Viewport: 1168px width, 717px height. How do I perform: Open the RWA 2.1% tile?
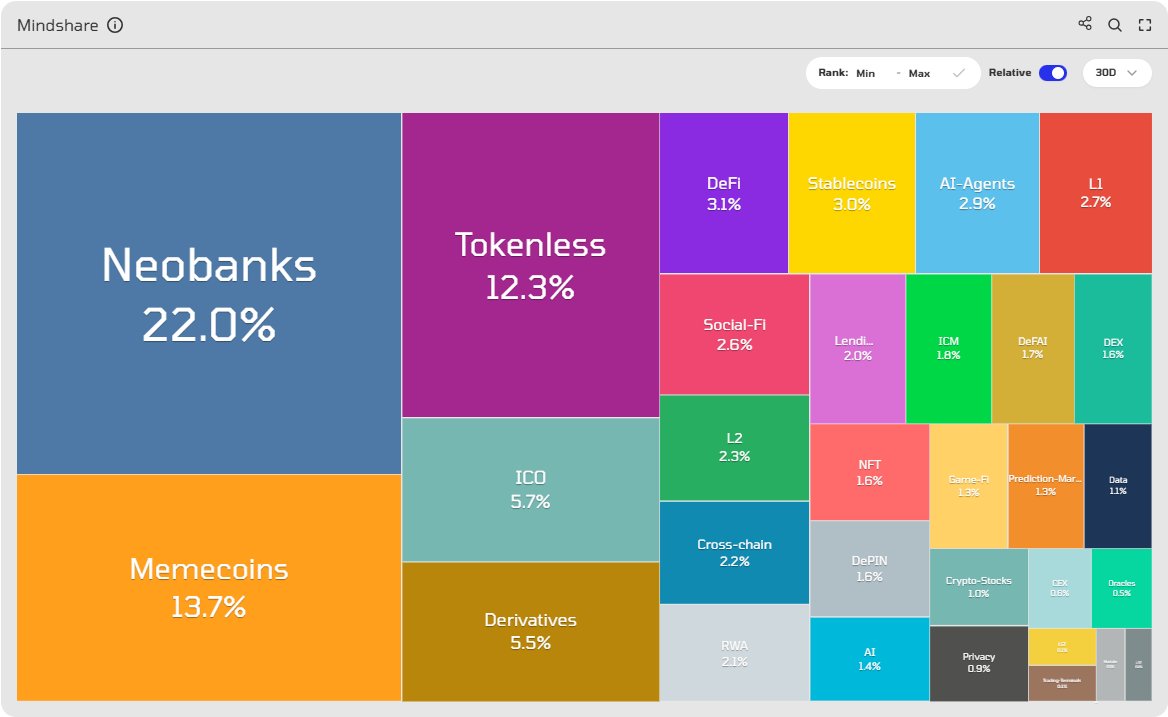734,653
